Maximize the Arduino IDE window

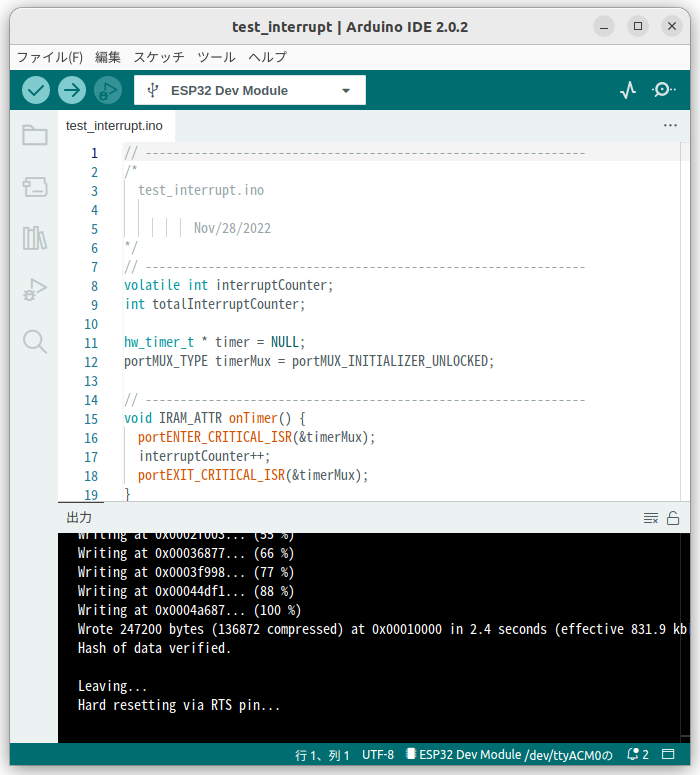[x=638, y=26]
